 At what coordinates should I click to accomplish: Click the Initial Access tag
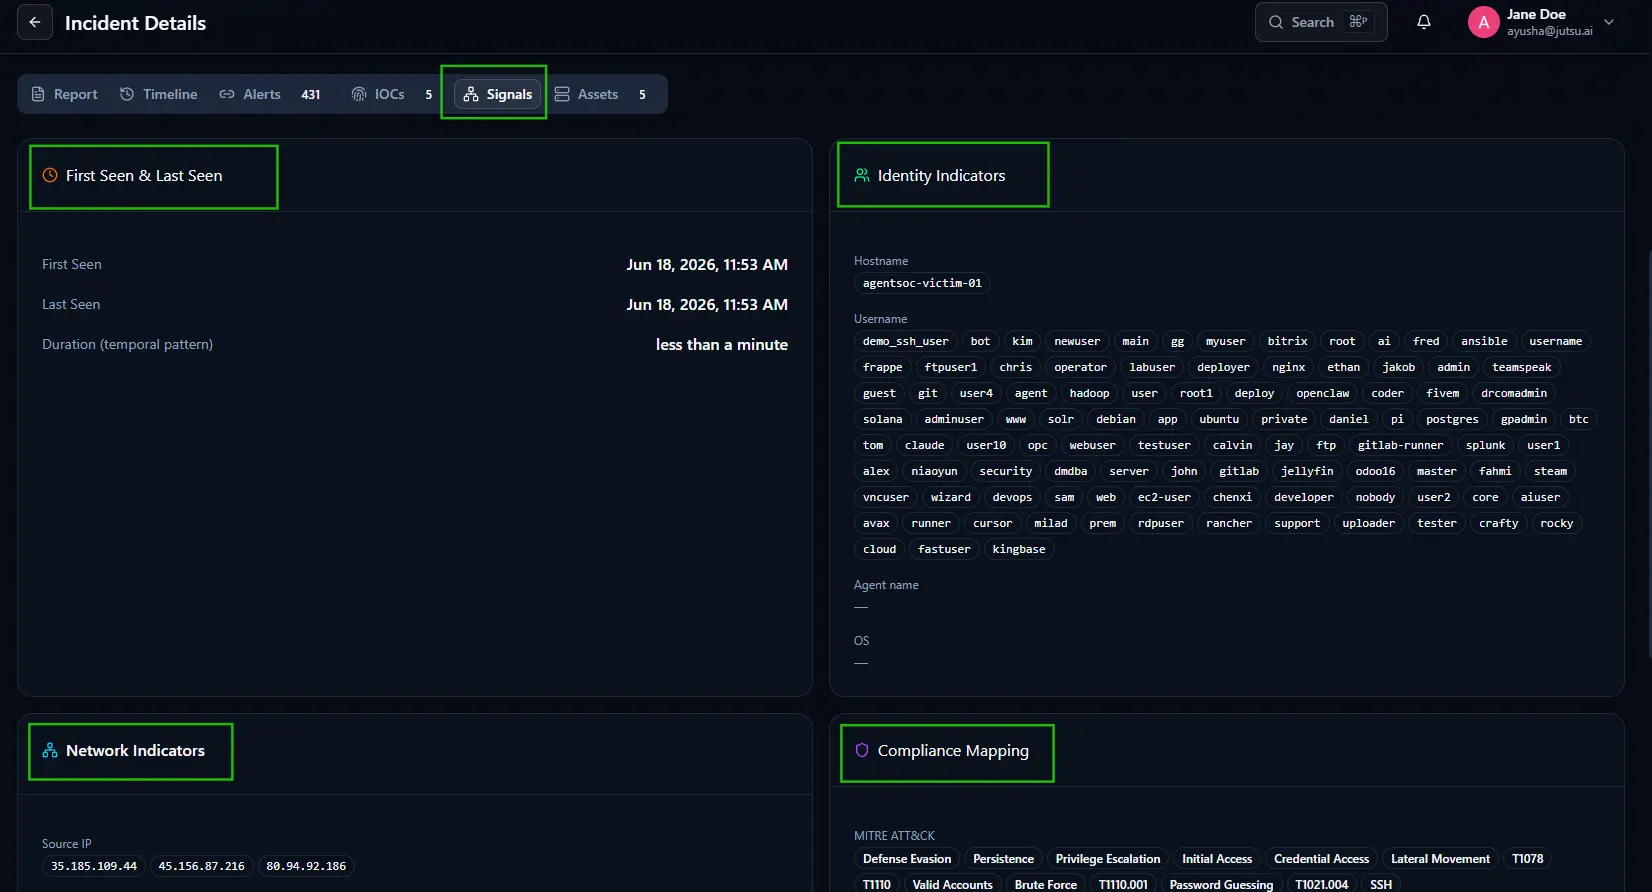coord(1217,859)
